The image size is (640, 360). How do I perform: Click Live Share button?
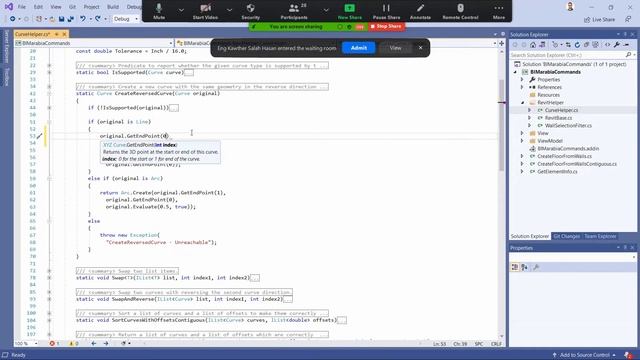[599, 19]
